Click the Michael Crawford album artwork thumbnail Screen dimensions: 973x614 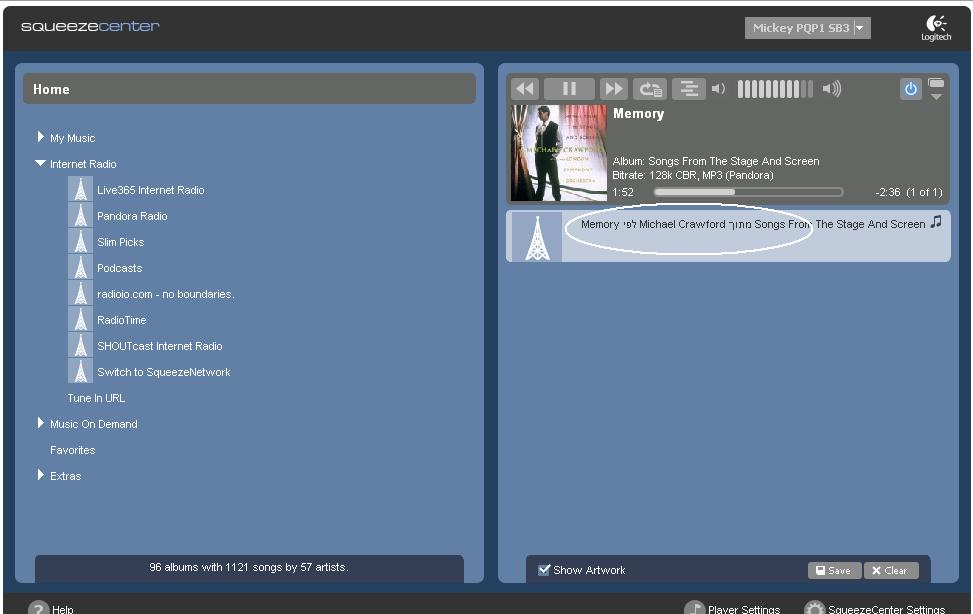(558, 153)
